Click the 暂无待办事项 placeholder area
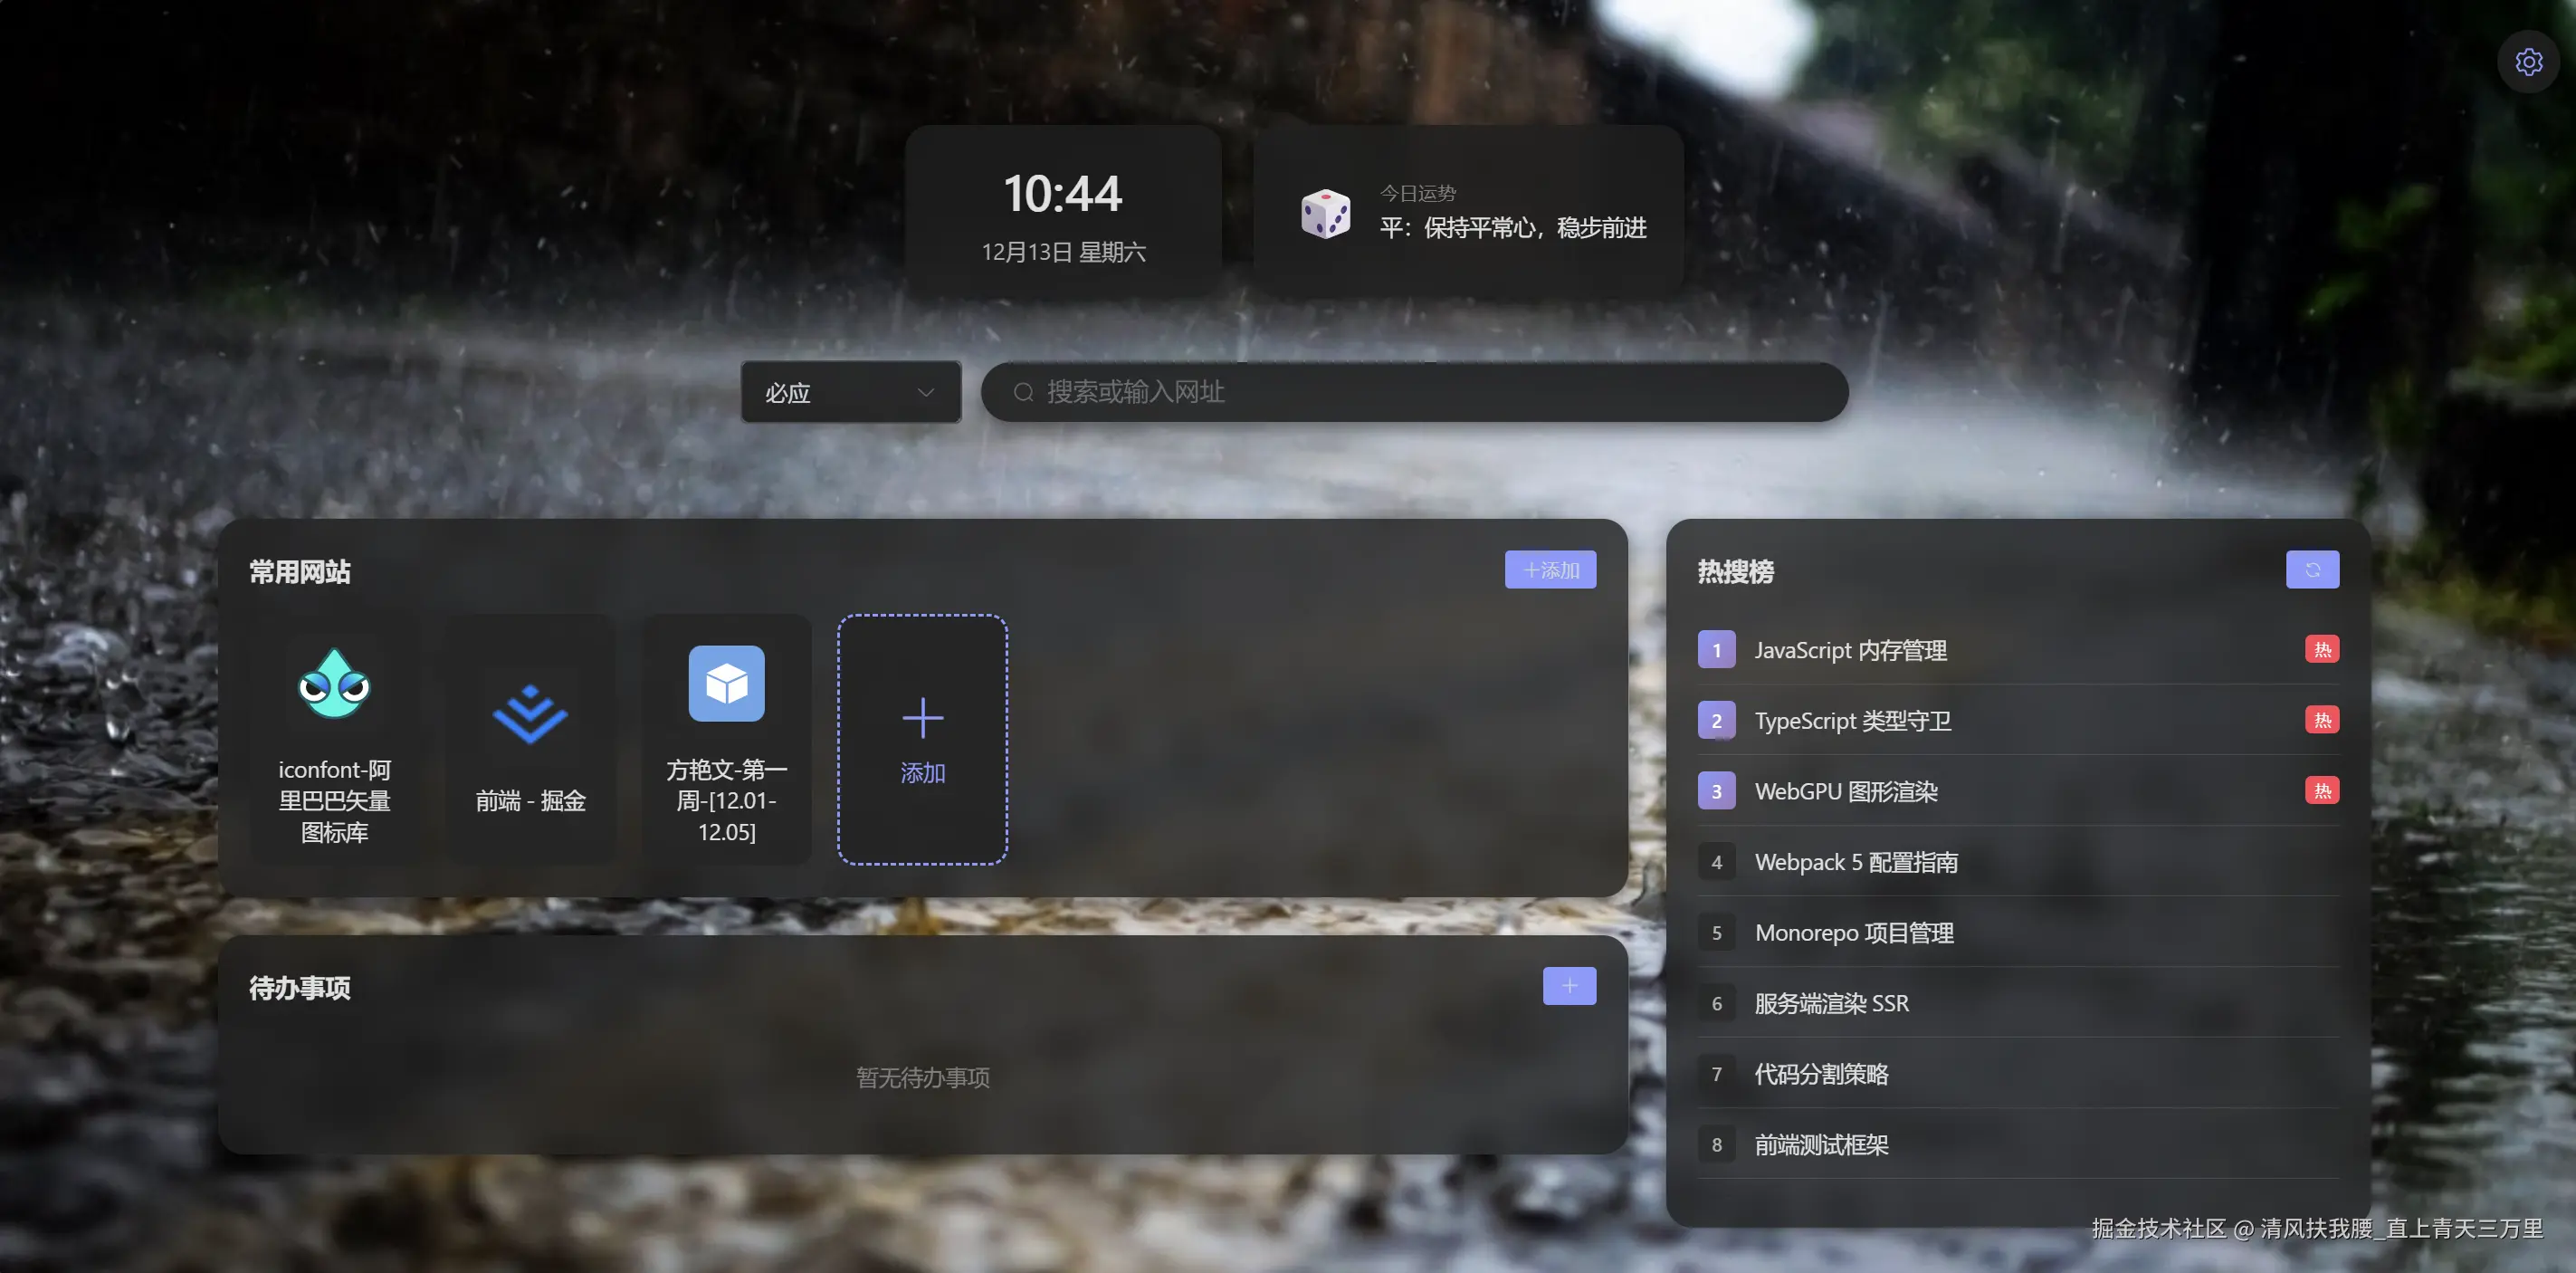 [x=922, y=1077]
